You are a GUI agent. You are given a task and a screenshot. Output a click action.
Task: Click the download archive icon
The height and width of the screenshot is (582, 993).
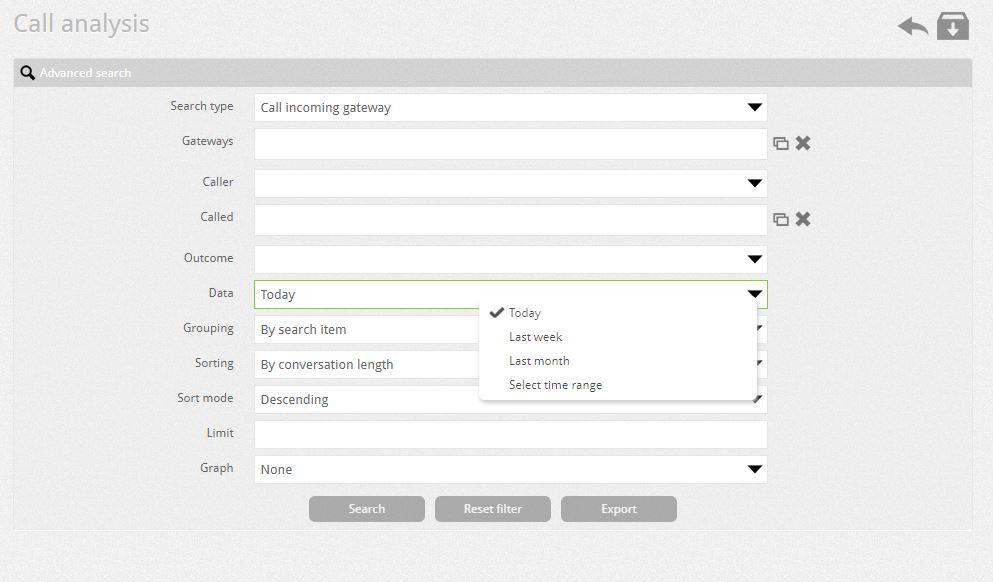click(x=952, y=26)
